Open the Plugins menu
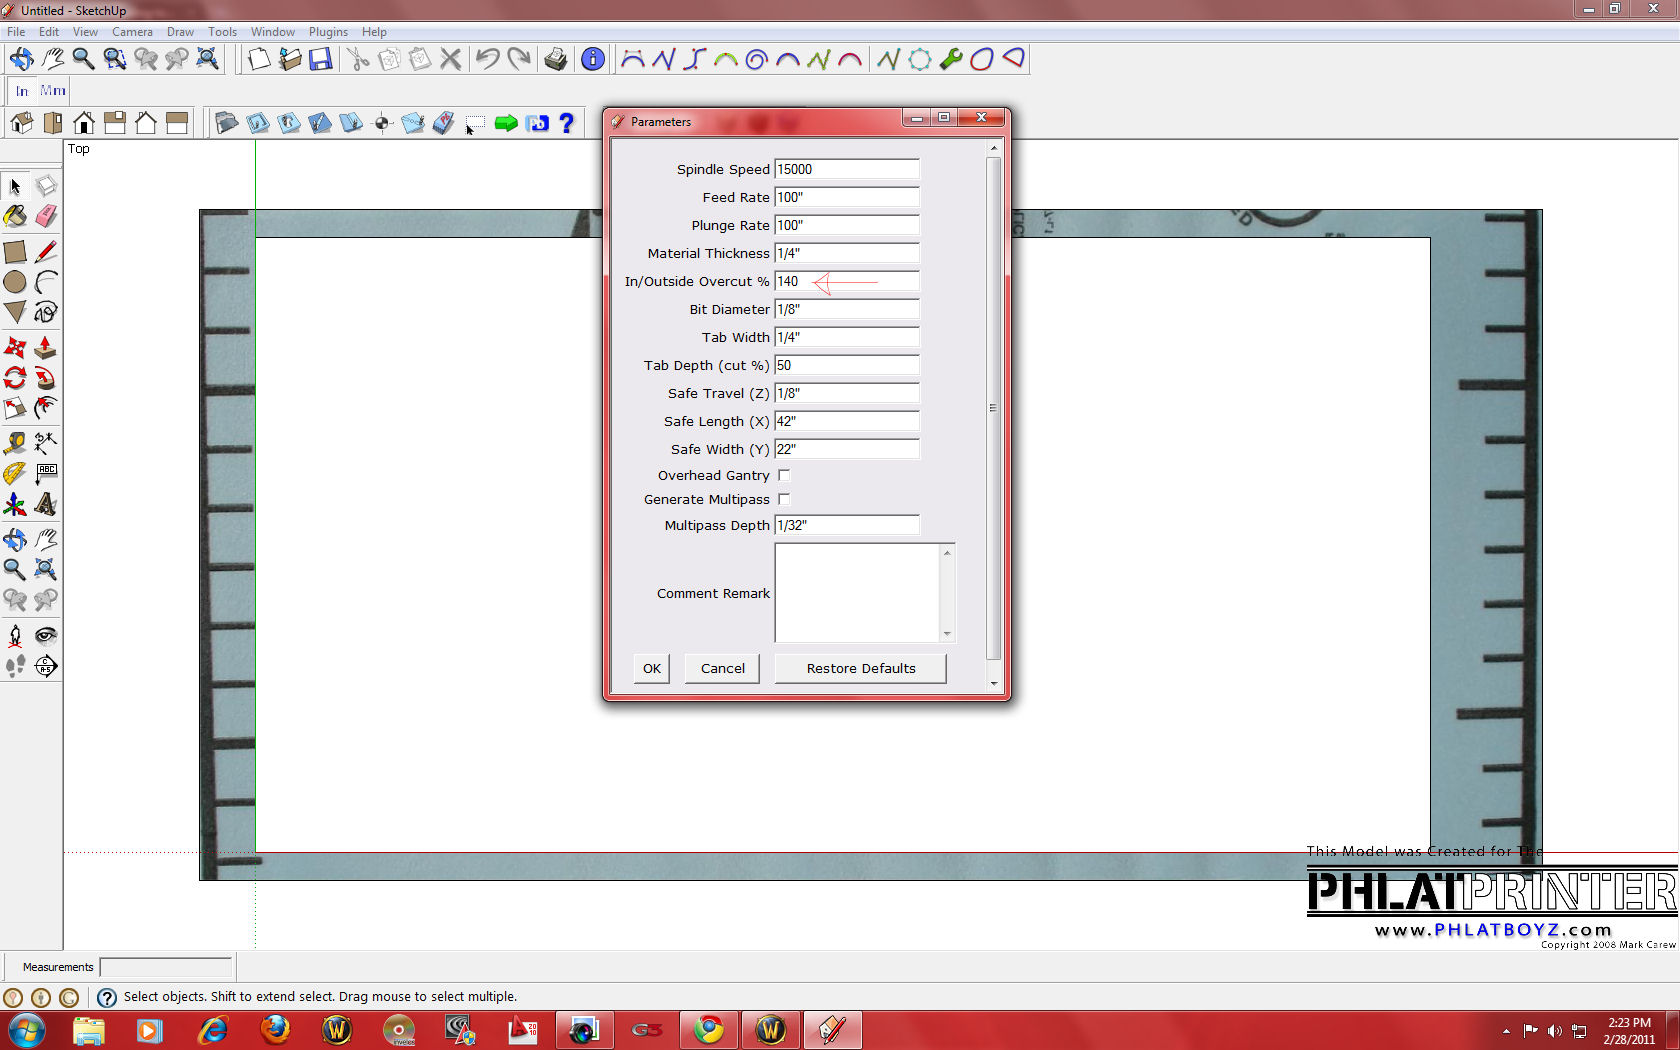The height and width of the screenshot is (1050, 1680). [328, 32]
